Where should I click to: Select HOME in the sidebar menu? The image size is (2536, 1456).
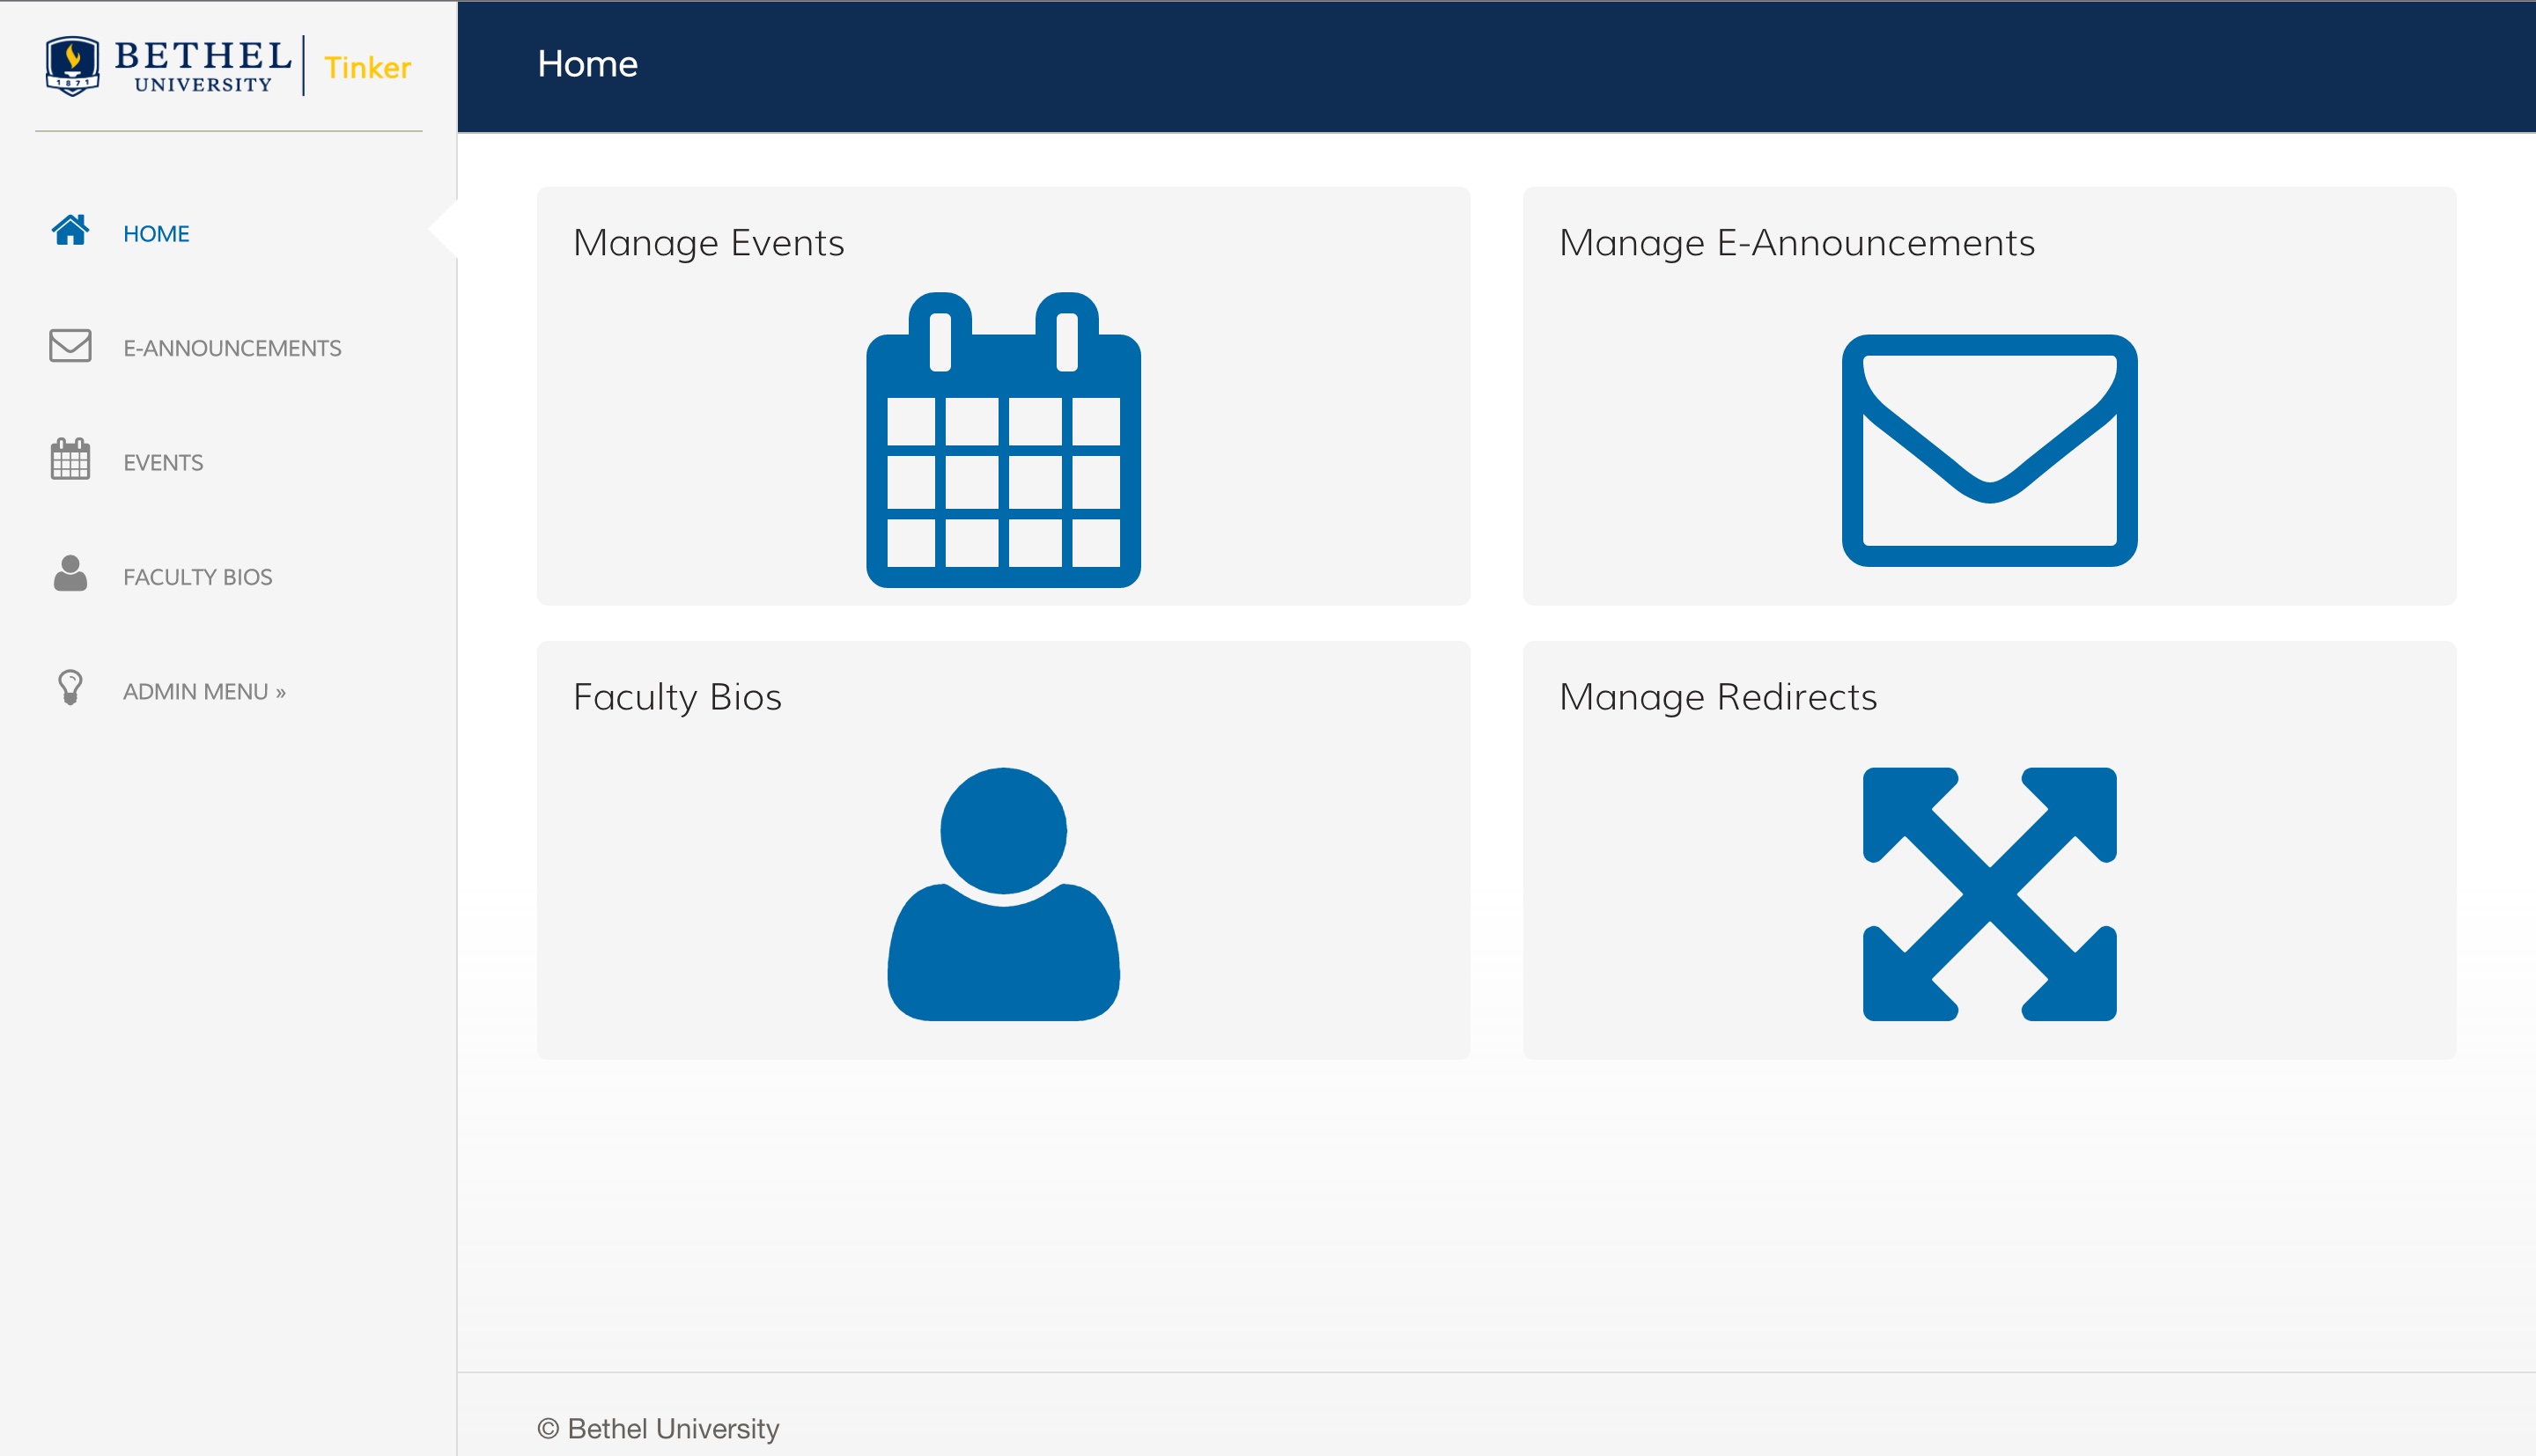156,234
